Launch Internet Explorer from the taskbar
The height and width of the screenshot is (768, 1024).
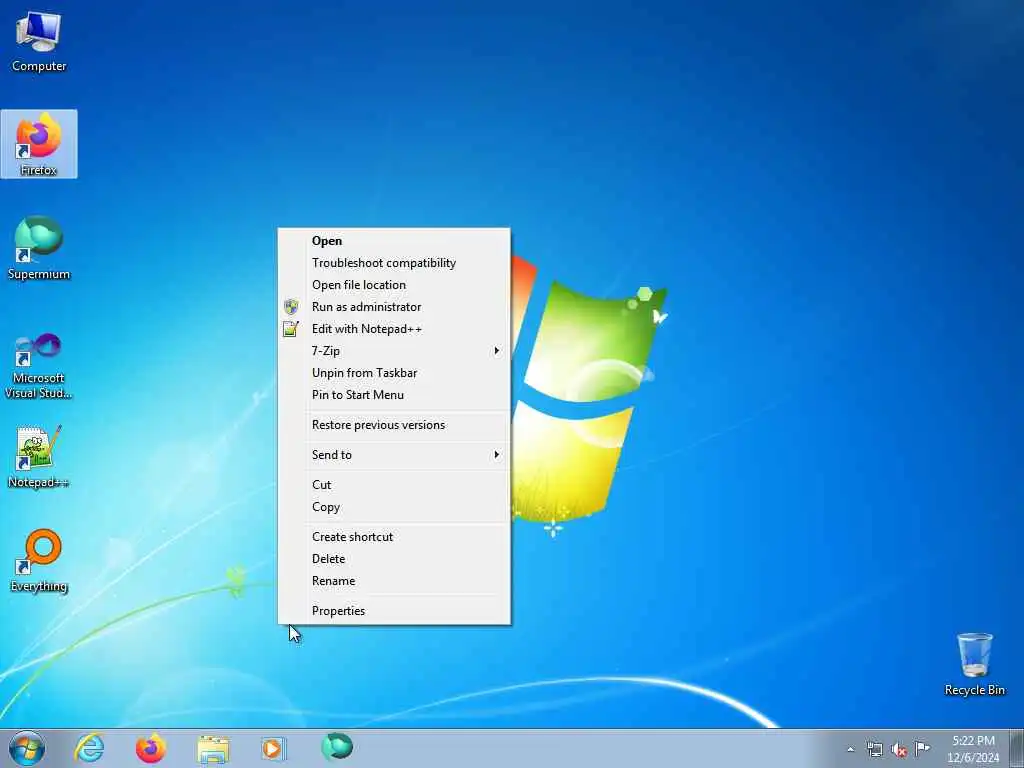pos(89,748)
